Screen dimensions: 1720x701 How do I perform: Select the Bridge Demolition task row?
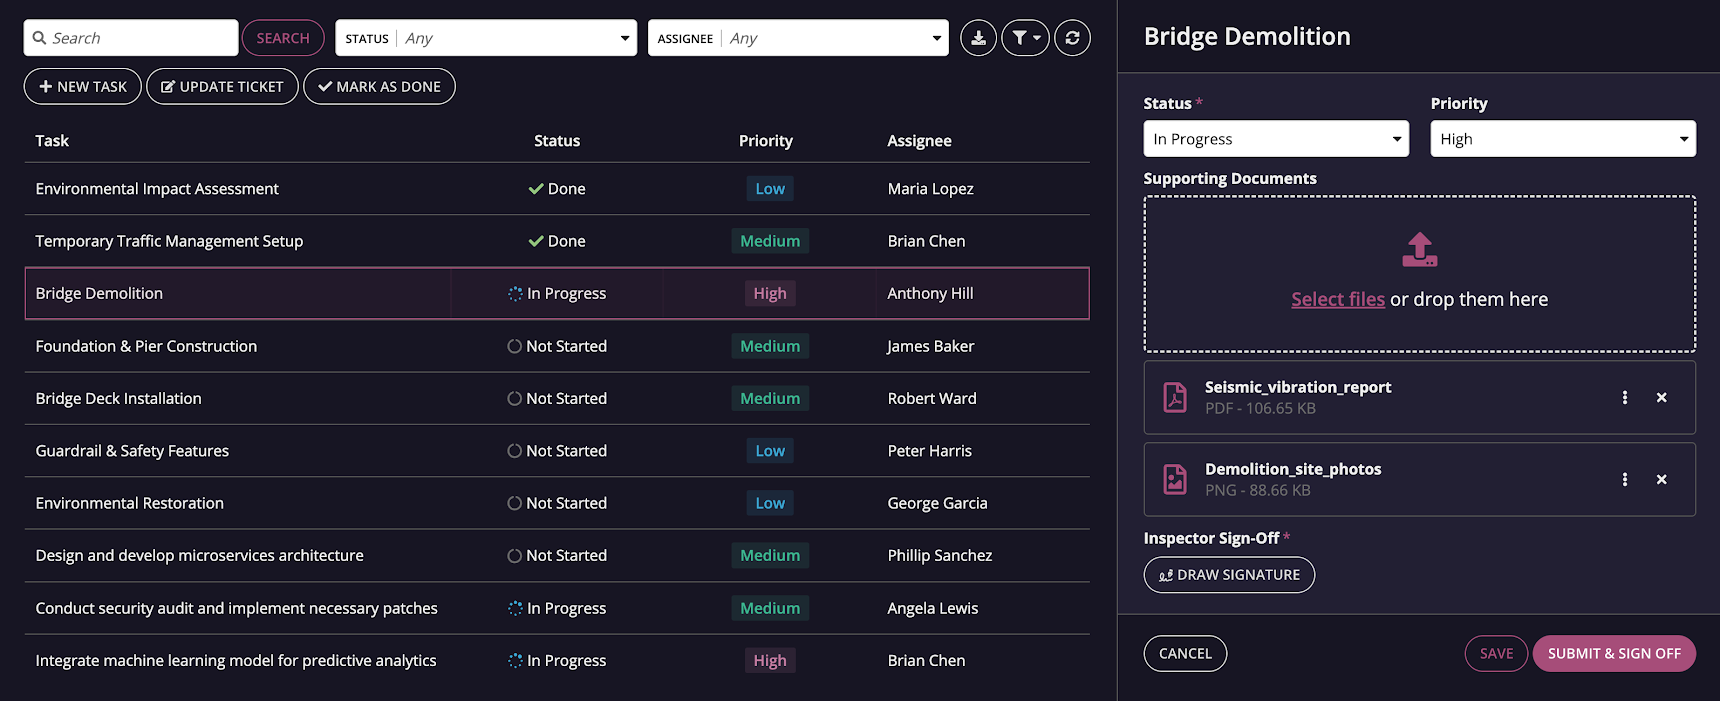[557, 293]
